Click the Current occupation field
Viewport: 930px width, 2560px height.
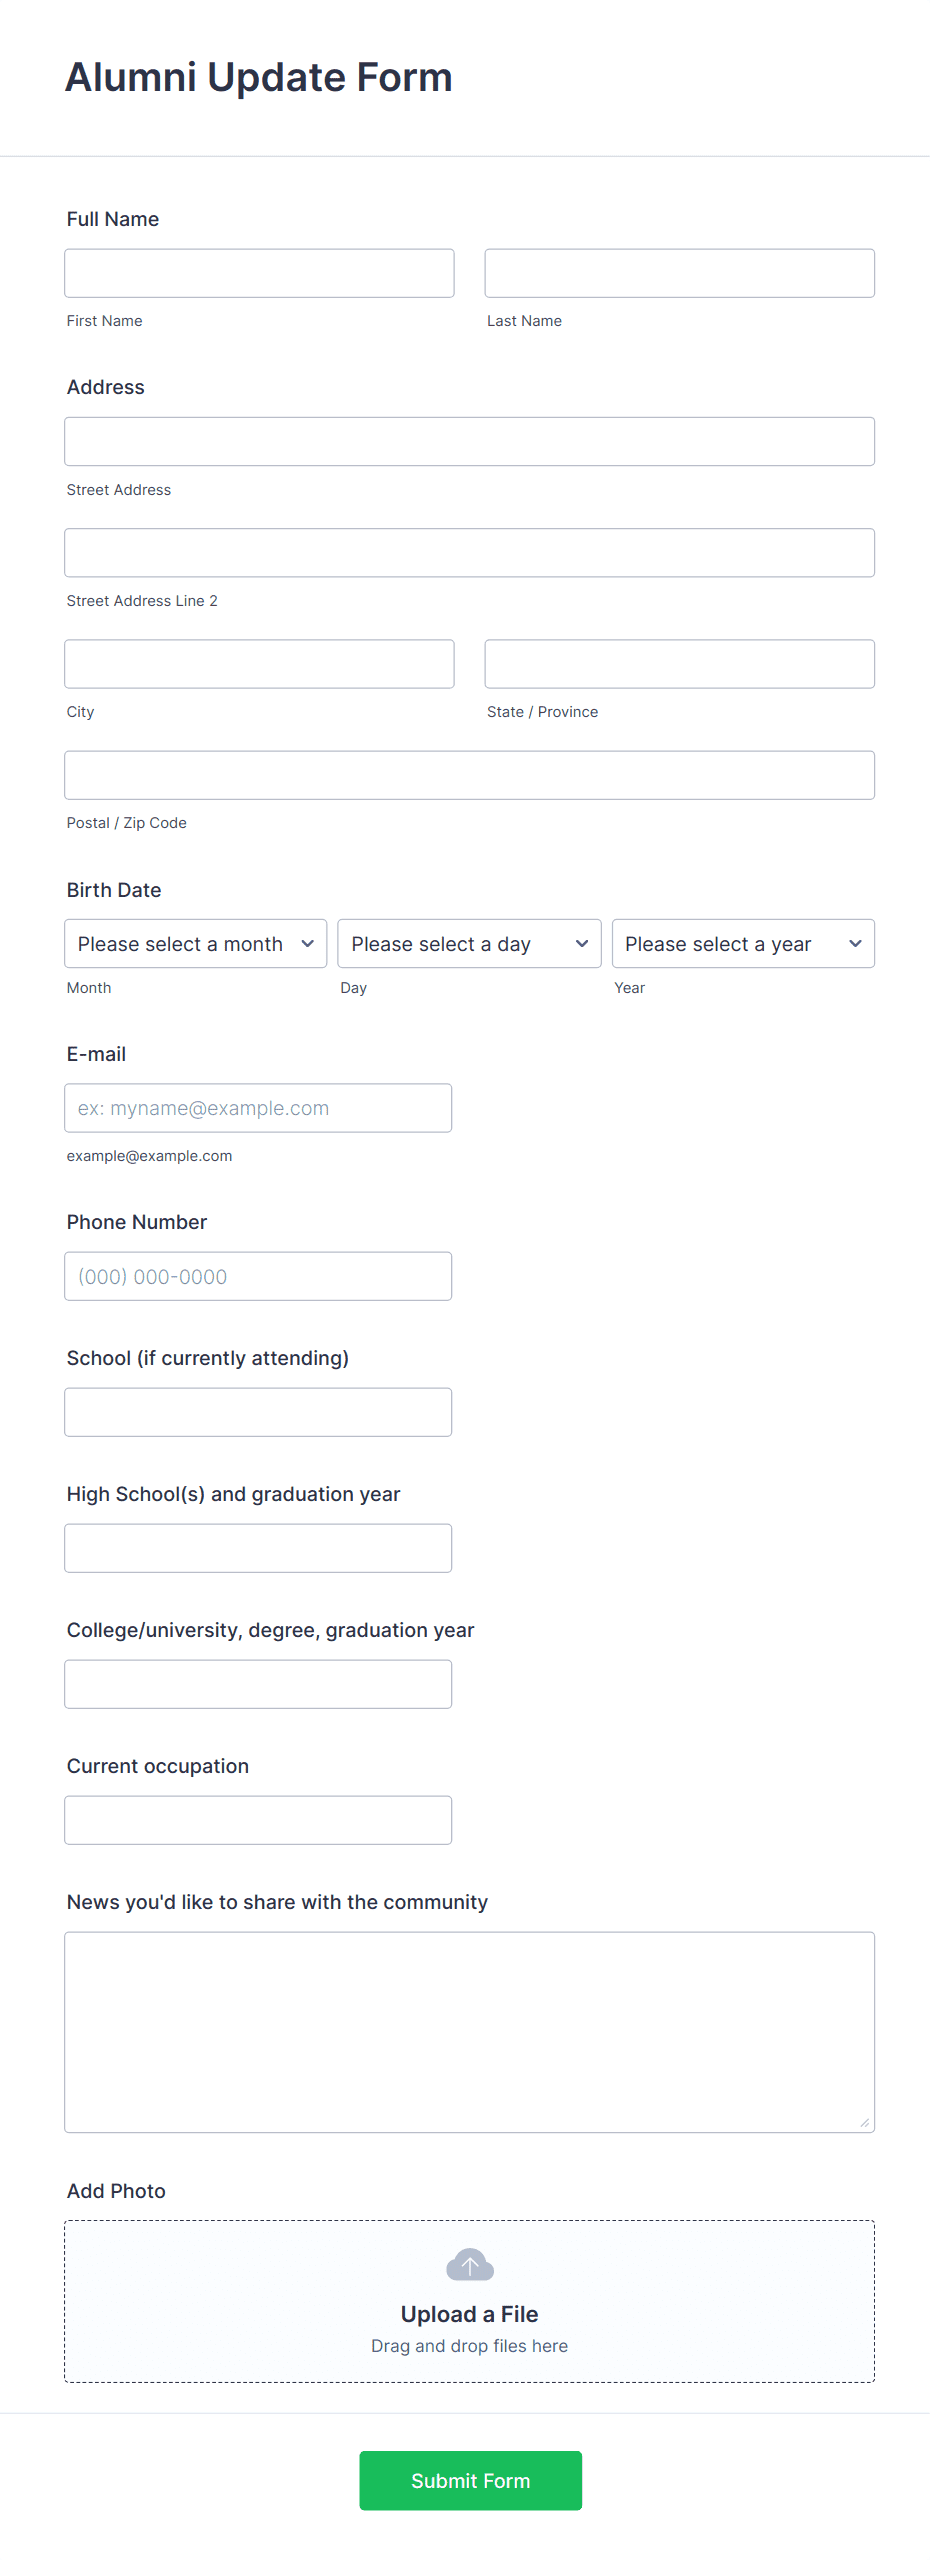(257, 1819)
